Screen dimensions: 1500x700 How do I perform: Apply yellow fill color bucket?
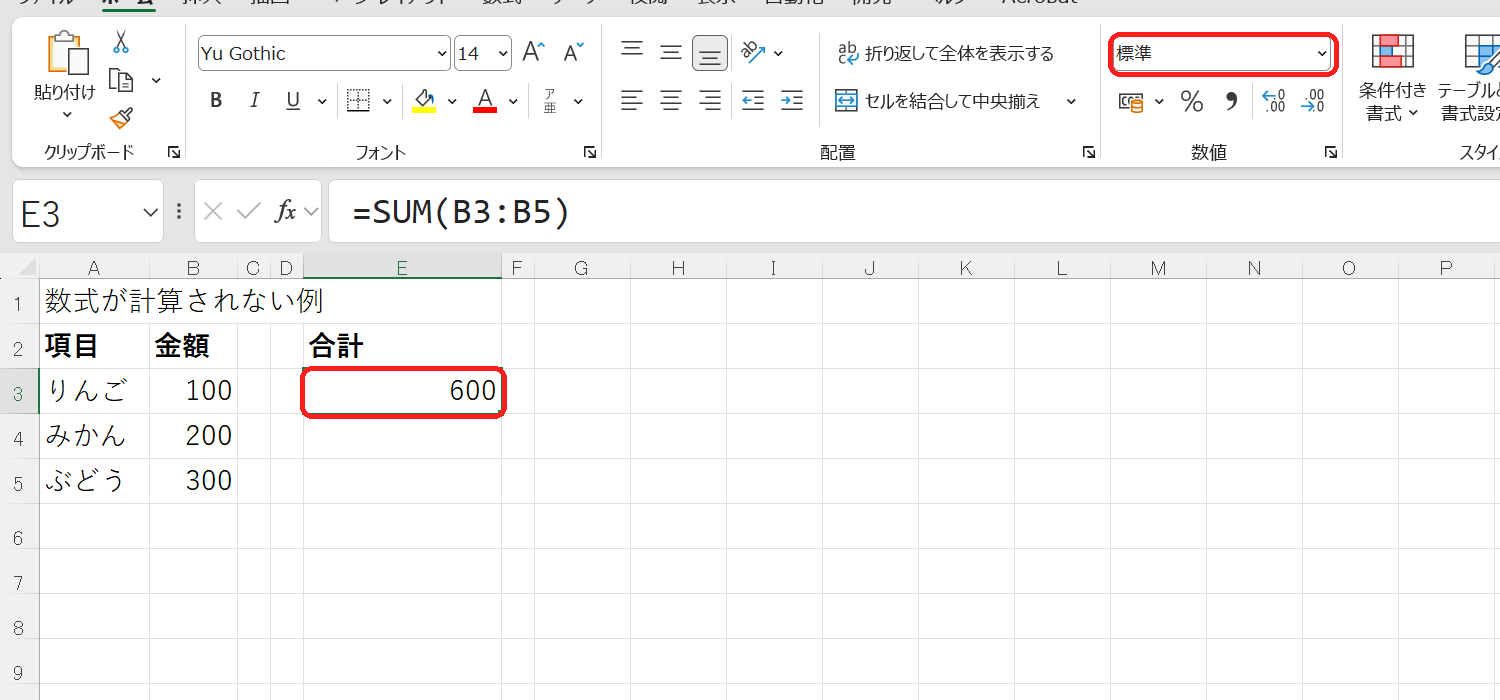pyautogui.click(x=424, y=100)
